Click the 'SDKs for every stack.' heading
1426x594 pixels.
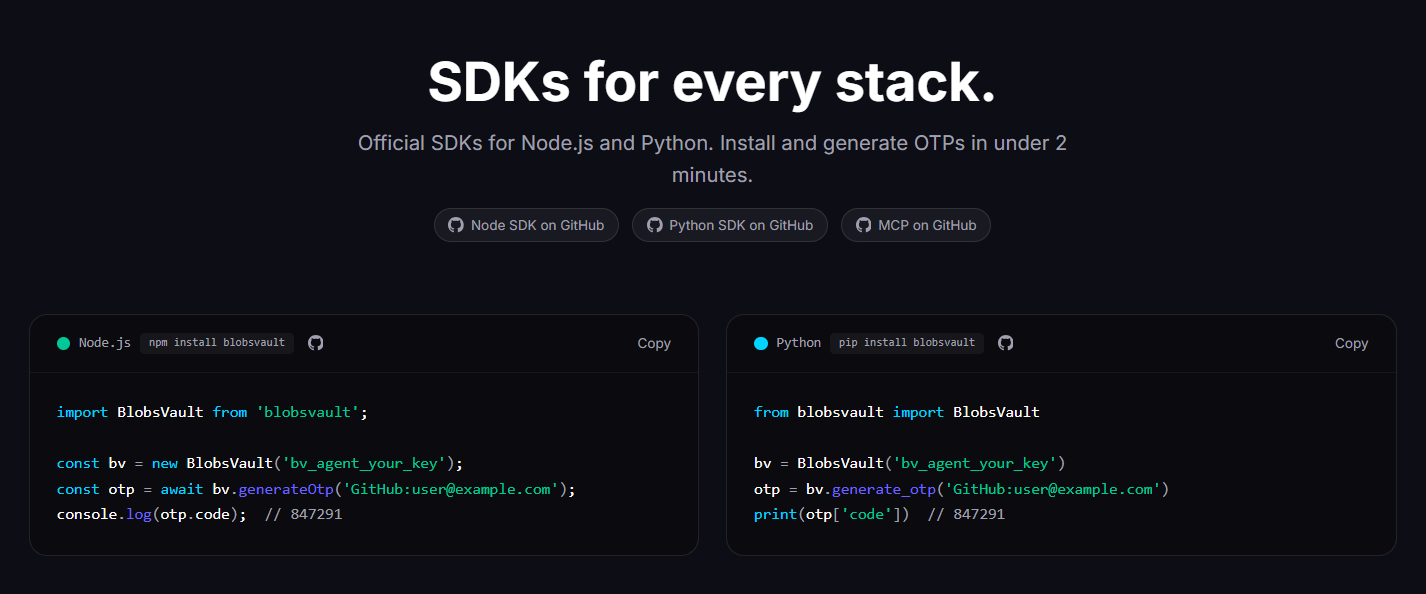(712, 82)
